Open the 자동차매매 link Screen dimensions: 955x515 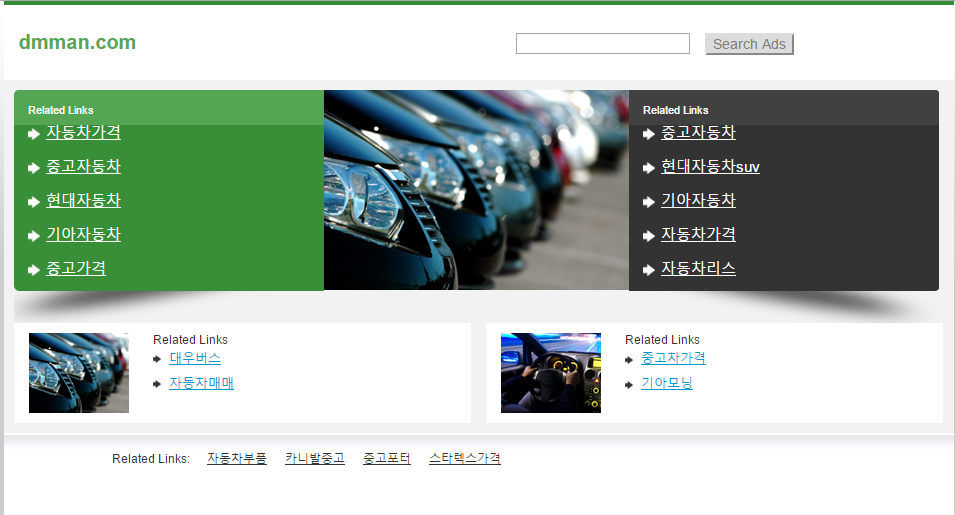click(202, 383)
